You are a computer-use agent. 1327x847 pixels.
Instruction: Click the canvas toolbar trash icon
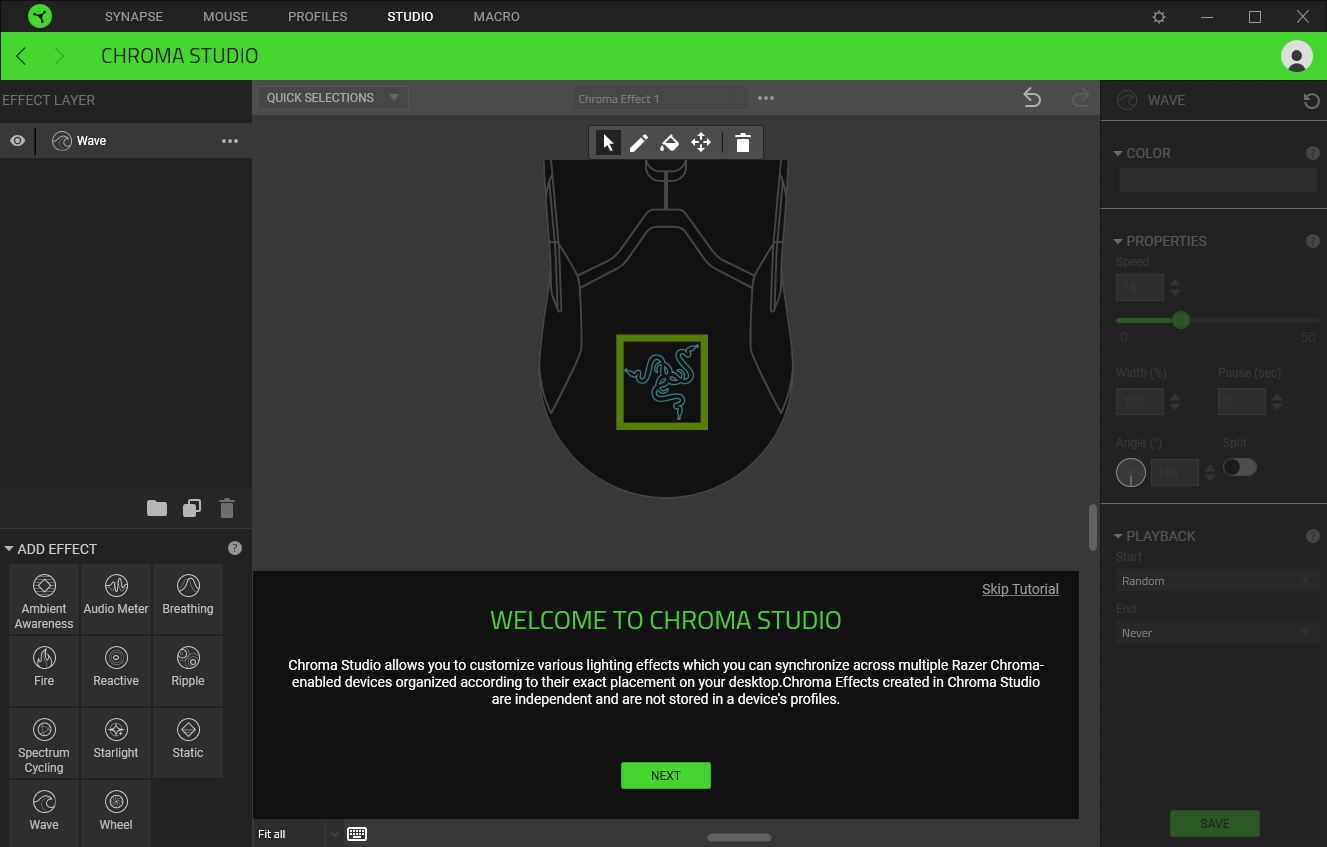[742, 142]
